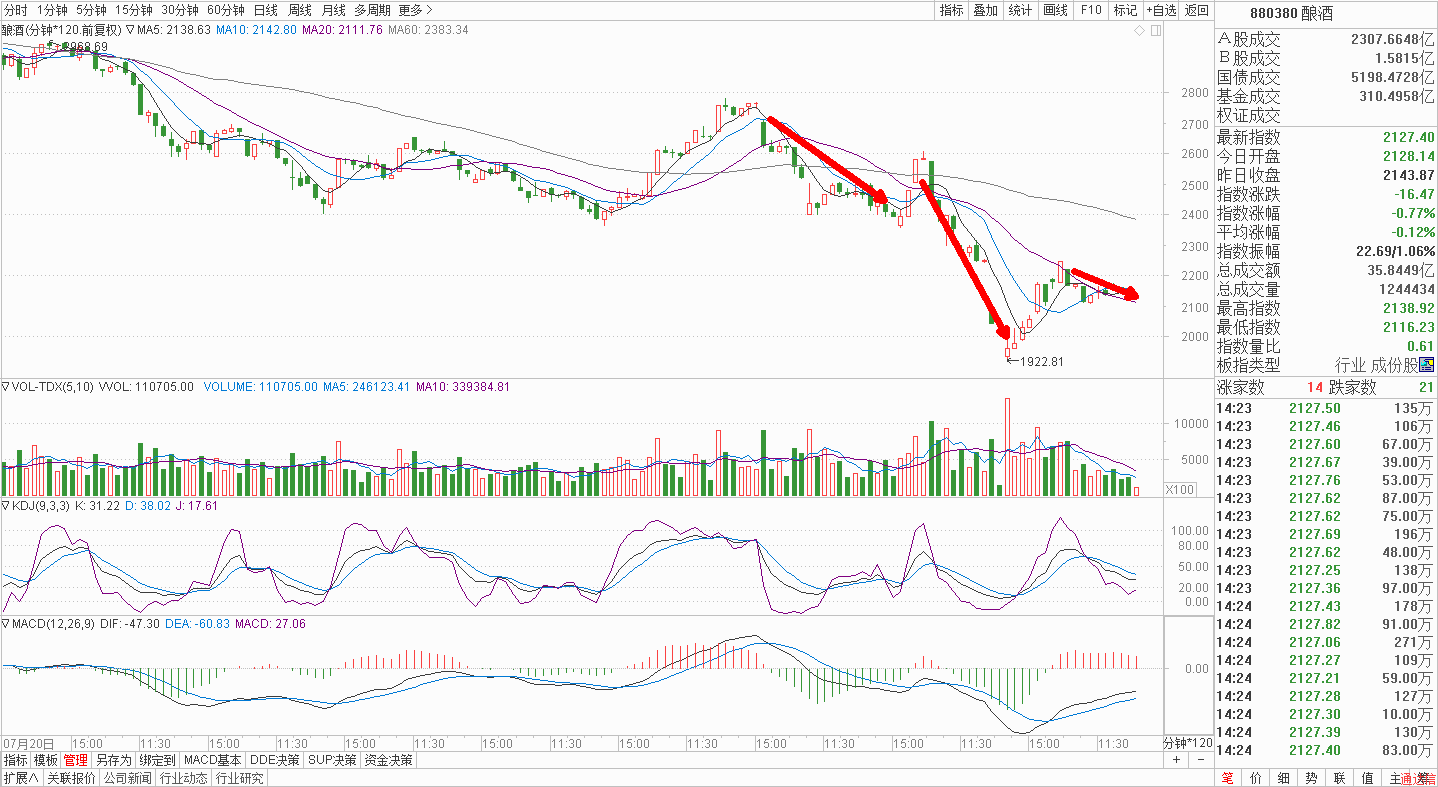Select the 细 detail tab at bottom right
This screenshot has width=1438, height=787.
coord(1283,778)
